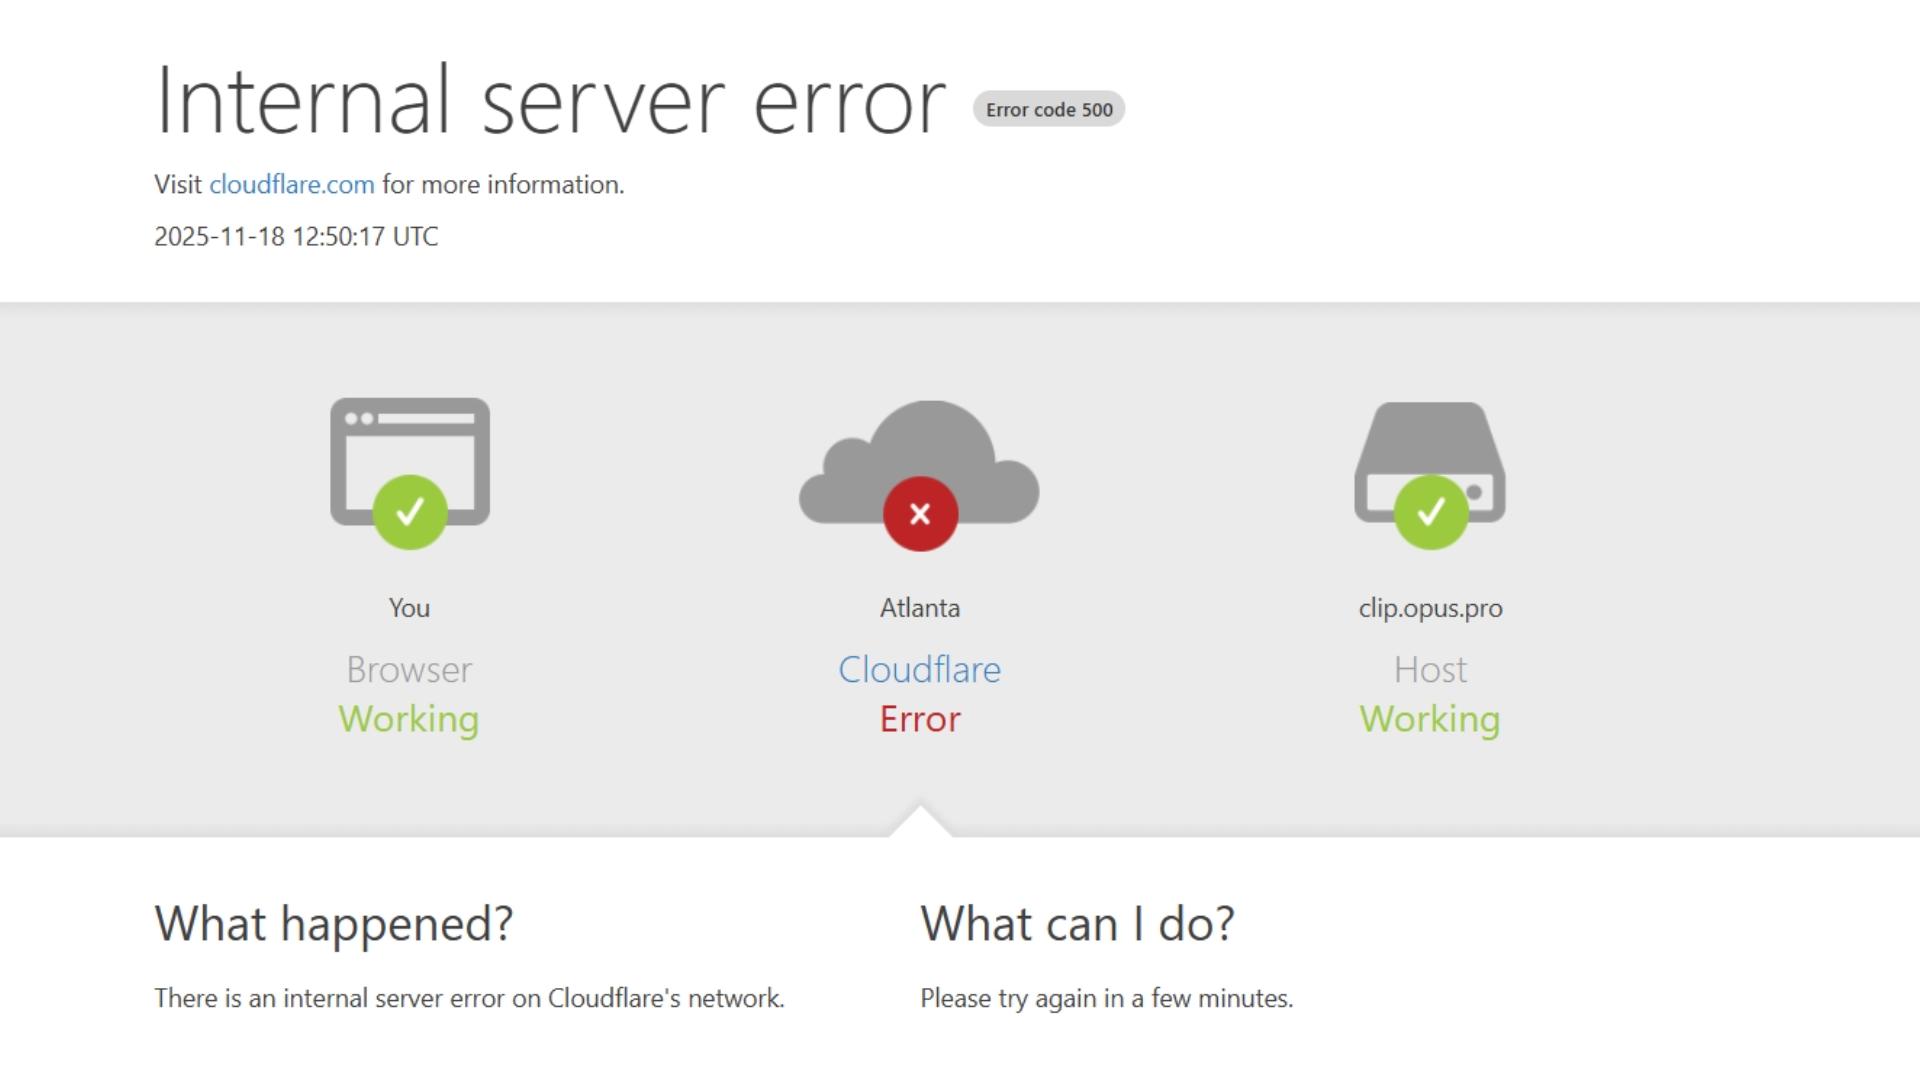Open the cloudflare.com link
1920x1080 pixels.
coord(292,184)
